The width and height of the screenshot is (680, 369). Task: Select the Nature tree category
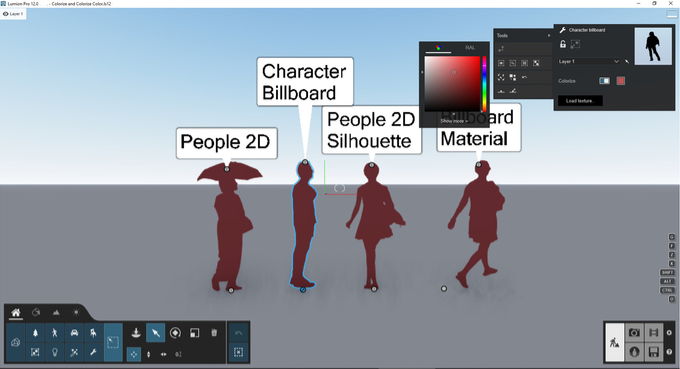(36, 333)
